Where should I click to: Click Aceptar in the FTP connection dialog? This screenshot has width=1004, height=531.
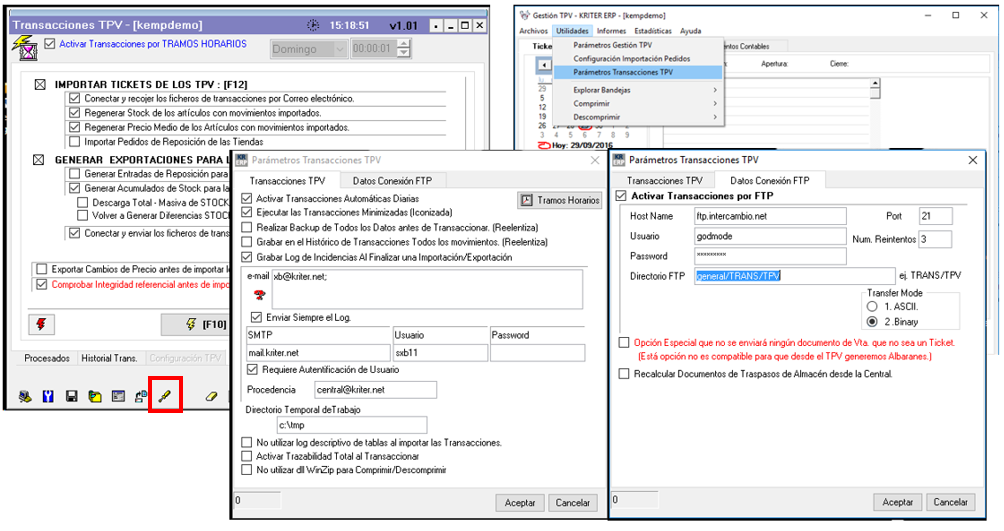897,502
